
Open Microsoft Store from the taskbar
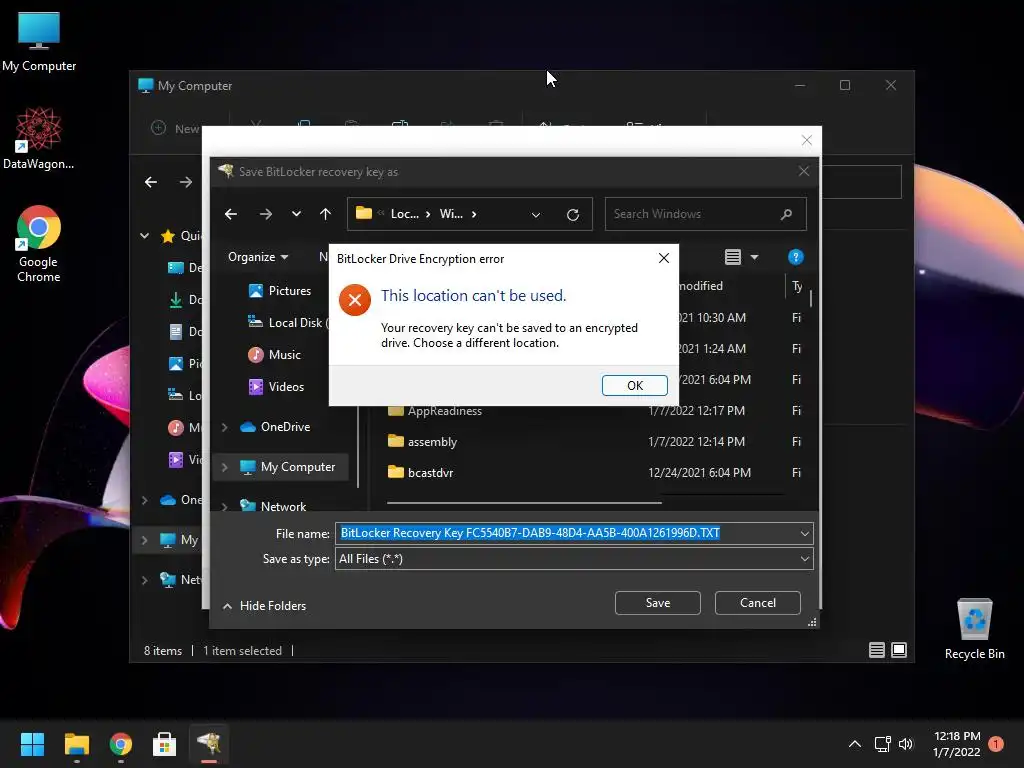[164, 744]
